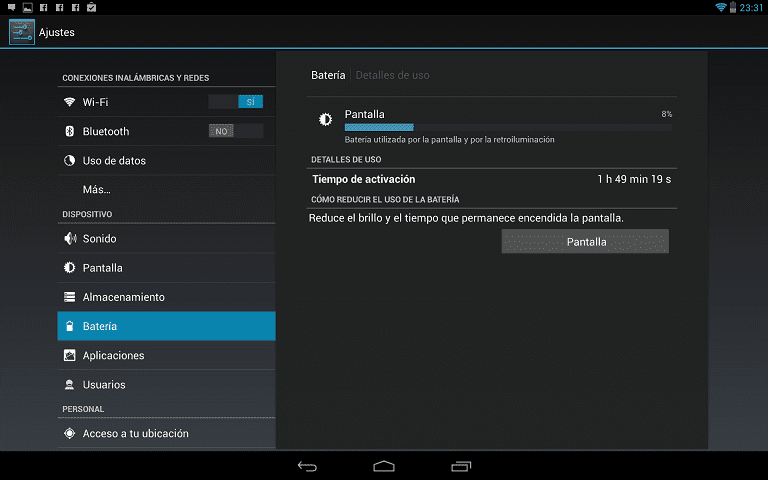Image resolution: width=768 pixels, height=480 pixels.
Task: Open the Bluetooth settings entry
Action: (167, 131)
